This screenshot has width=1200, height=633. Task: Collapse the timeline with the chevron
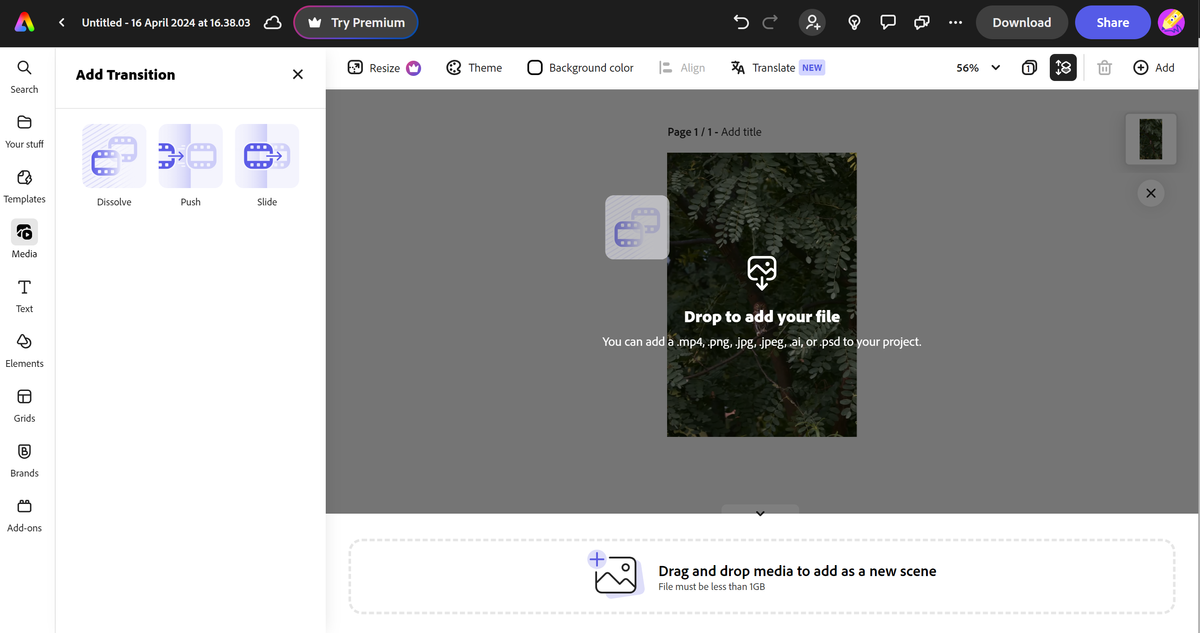[x=760, y=513]
